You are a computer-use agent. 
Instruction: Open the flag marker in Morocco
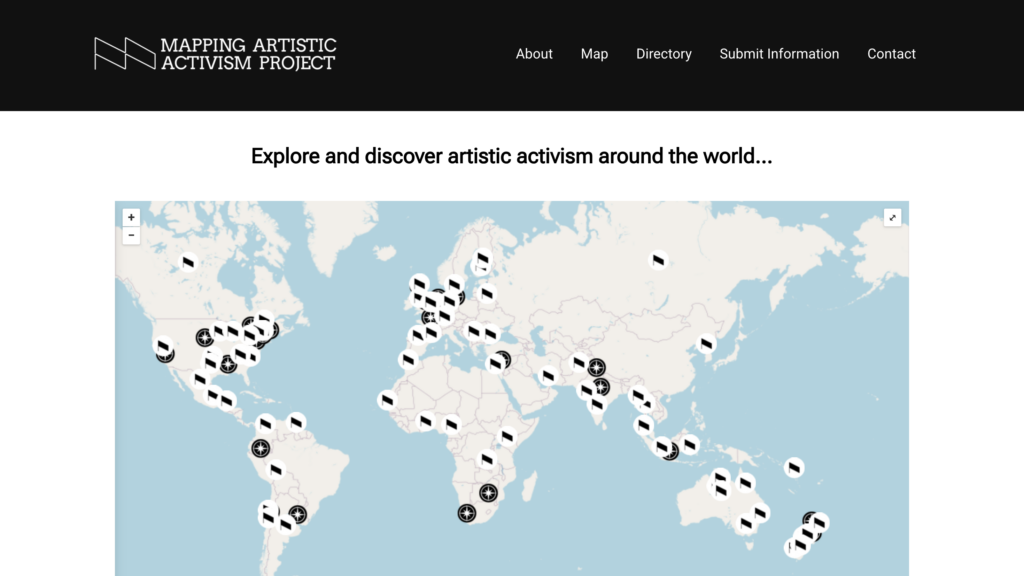click(407, 360)
